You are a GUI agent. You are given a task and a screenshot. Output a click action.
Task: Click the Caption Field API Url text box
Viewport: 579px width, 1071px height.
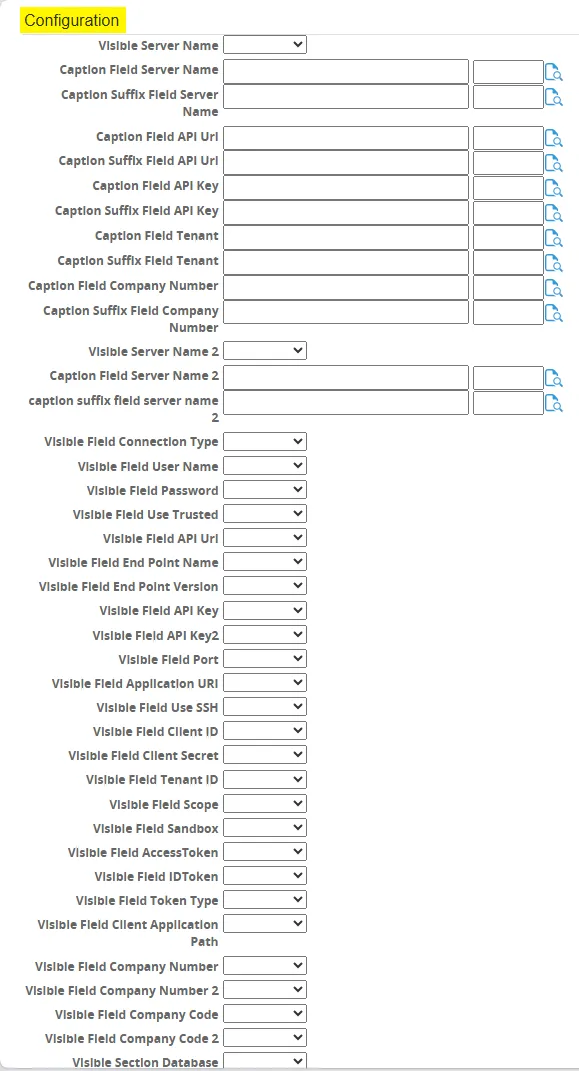pos(346,138)
